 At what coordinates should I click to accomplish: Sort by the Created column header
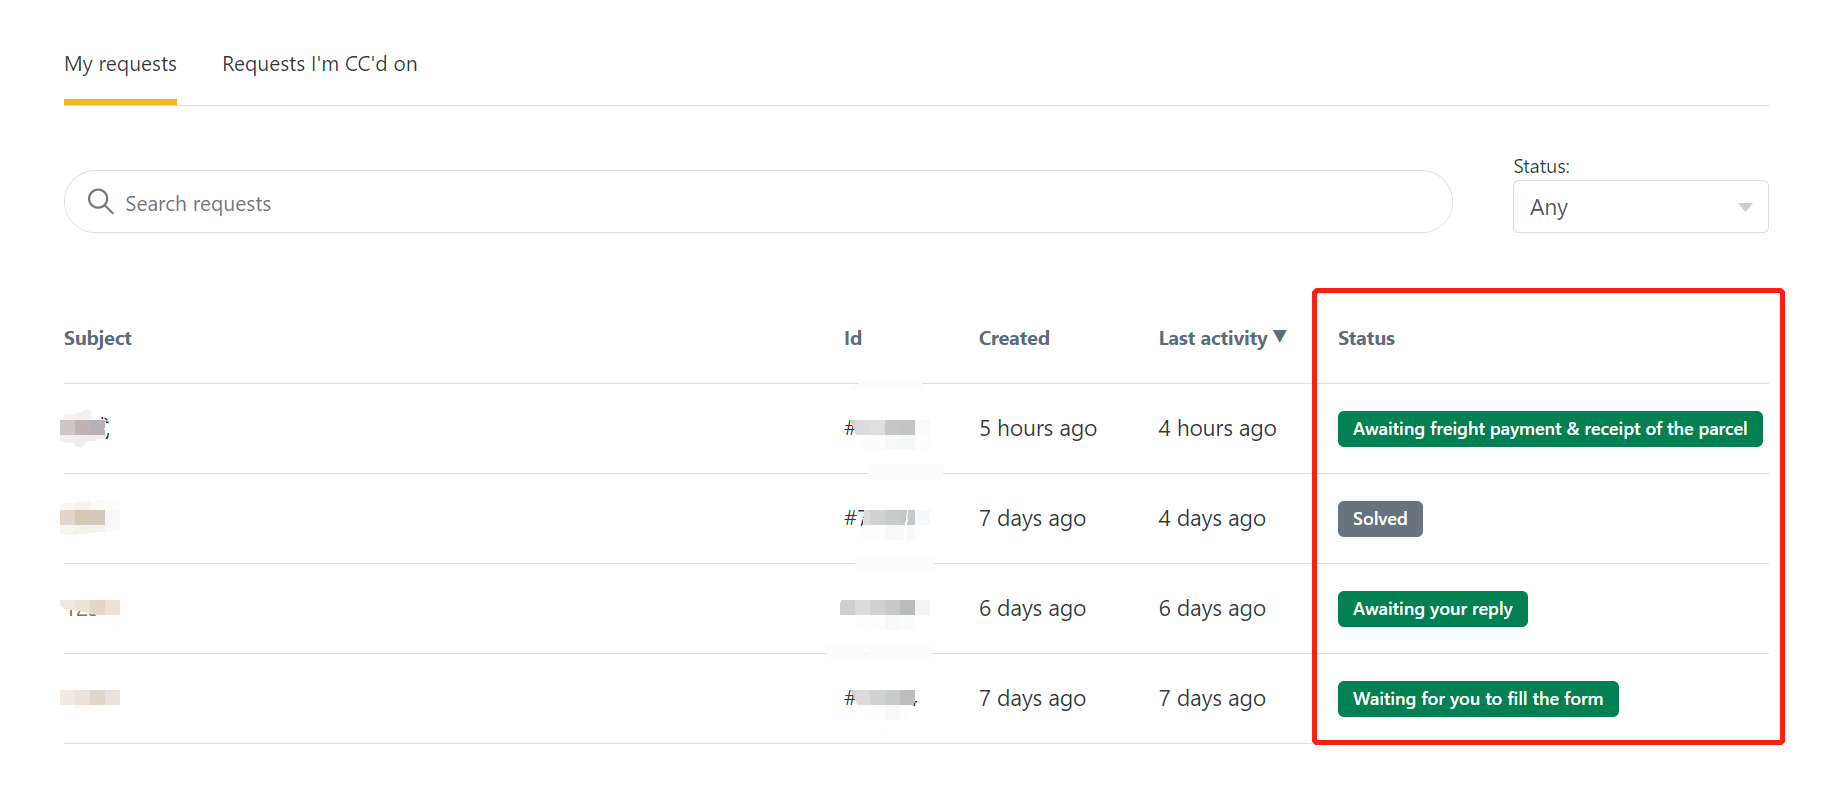coord(1014,338)
